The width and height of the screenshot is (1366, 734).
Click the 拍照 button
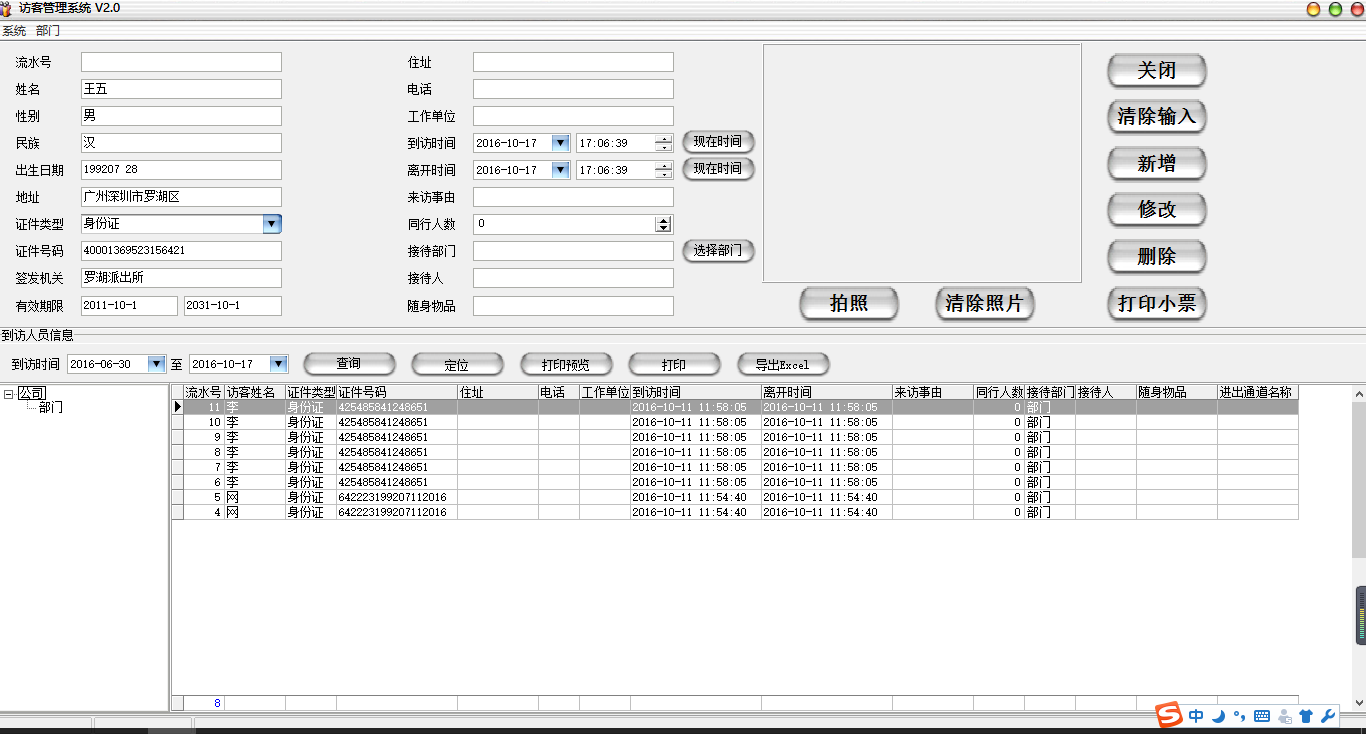pyautogui.click(x=849, y=304)
